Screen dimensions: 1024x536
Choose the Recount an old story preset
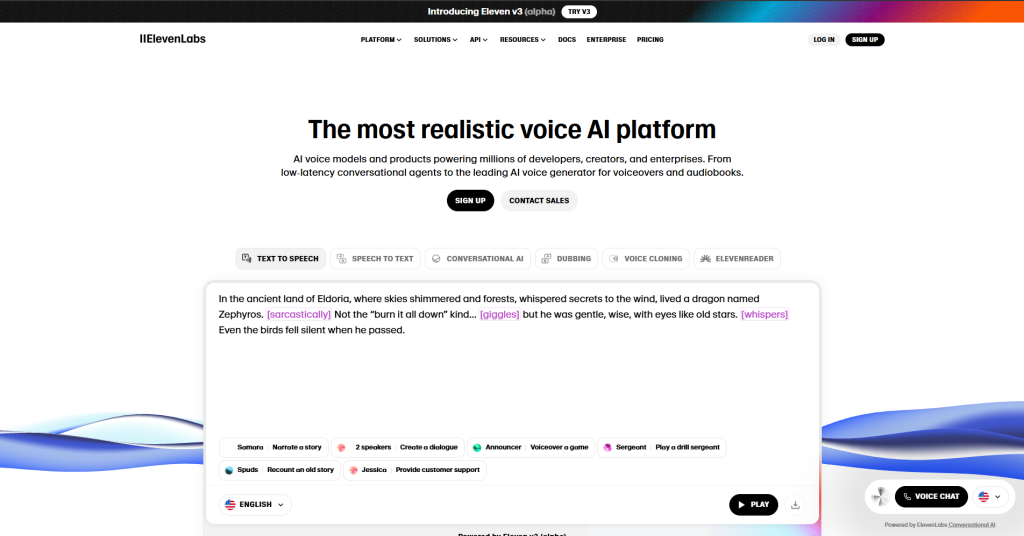point(280,470)
